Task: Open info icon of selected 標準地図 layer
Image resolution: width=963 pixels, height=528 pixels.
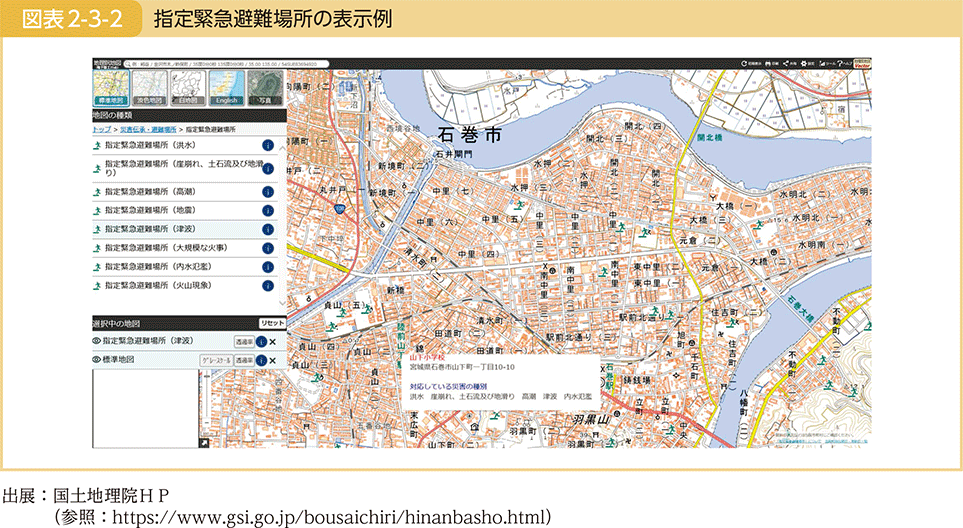Action: 262,360
